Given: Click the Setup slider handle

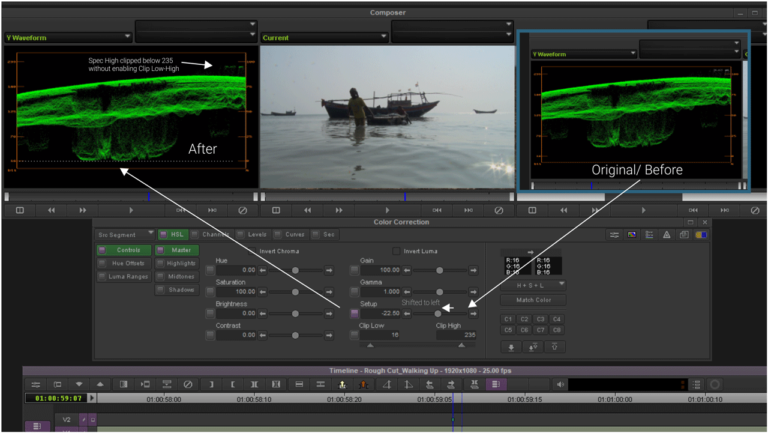Looking at the screenshot, I should [x=438, y=313].
